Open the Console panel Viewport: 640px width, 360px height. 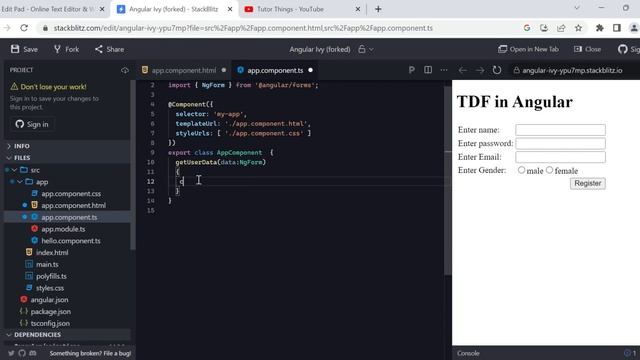(x=468, y=353)
